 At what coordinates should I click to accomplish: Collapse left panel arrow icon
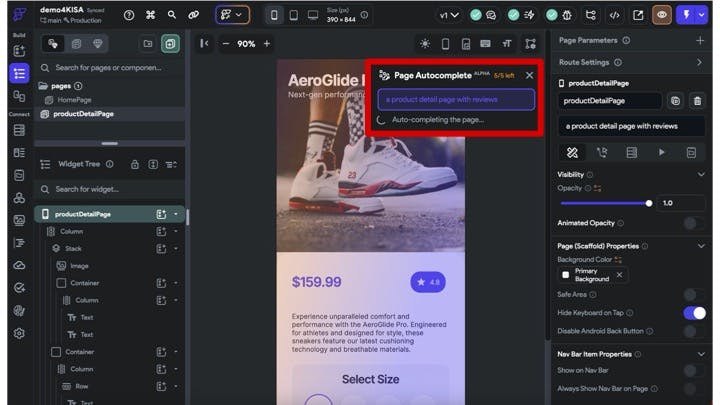(204, 44)
